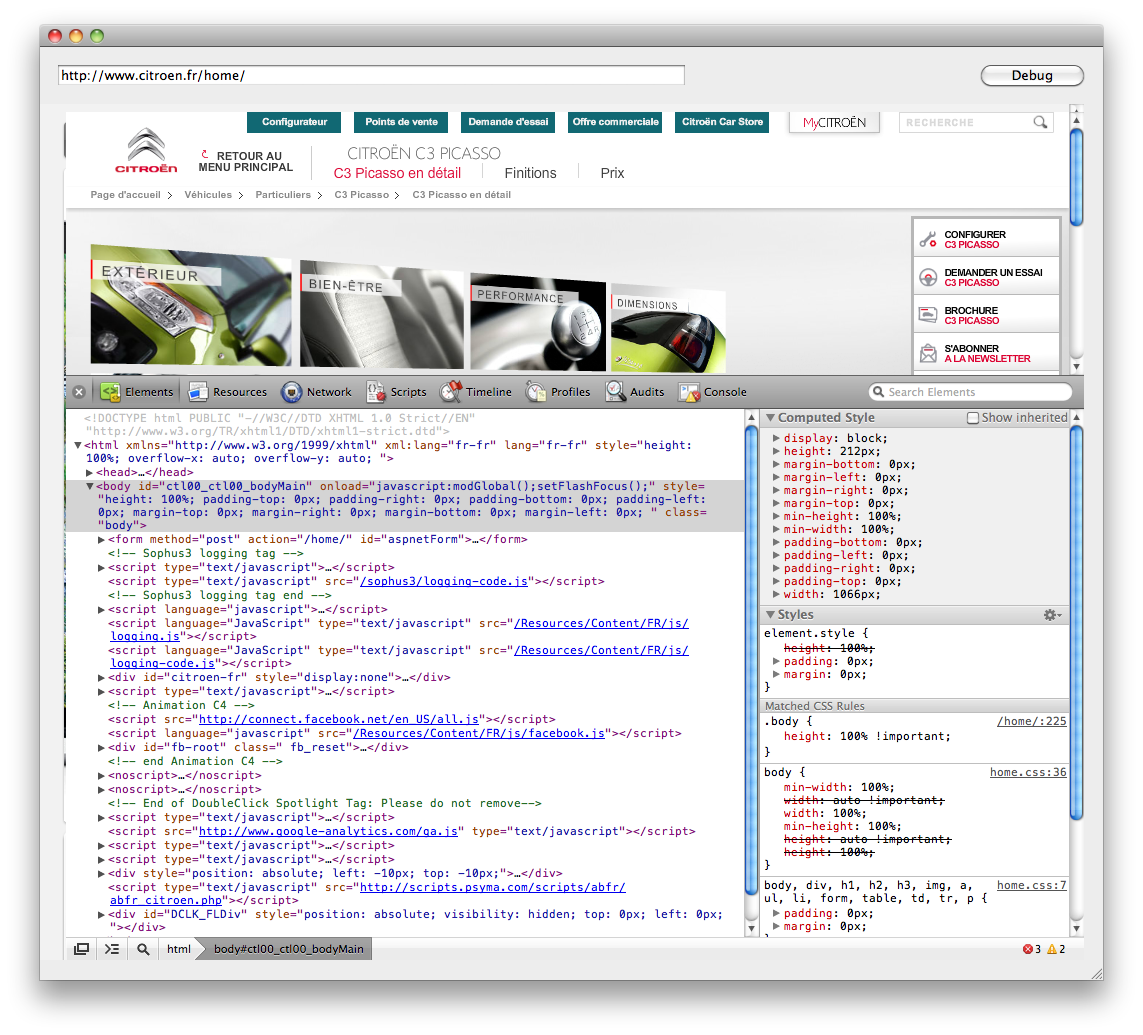Open the Audits panel icon
Screen dimensions: 1143x1035
coord(615,392)
